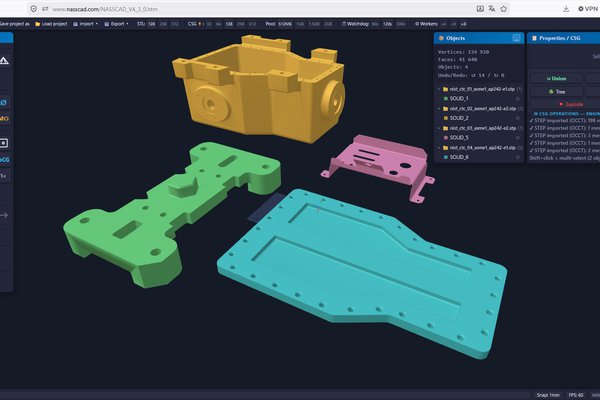
Task: Click nist_ctc_02 folder icon
Action: pyautogui.click(x=445, y=109)
